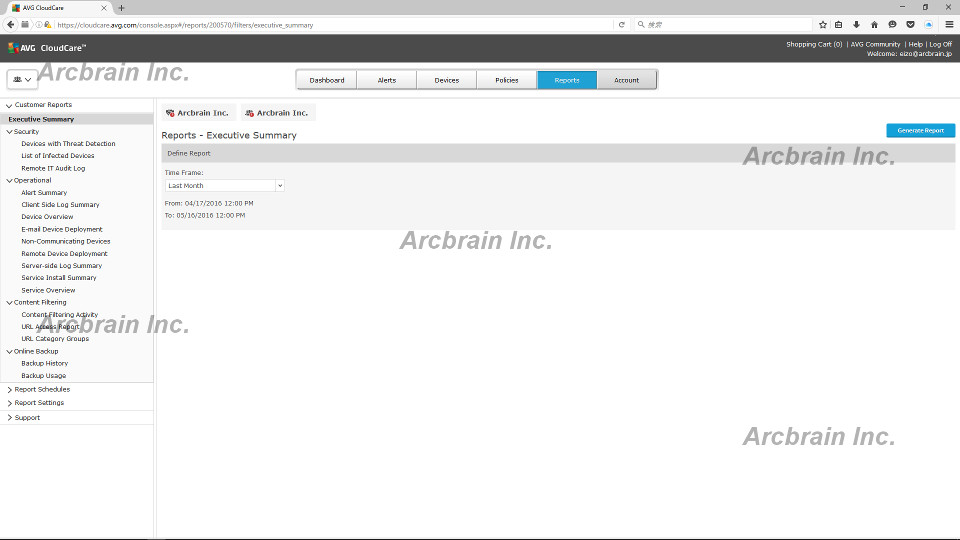
Task: Open the Service Overview report
Action: pos(48,290)
